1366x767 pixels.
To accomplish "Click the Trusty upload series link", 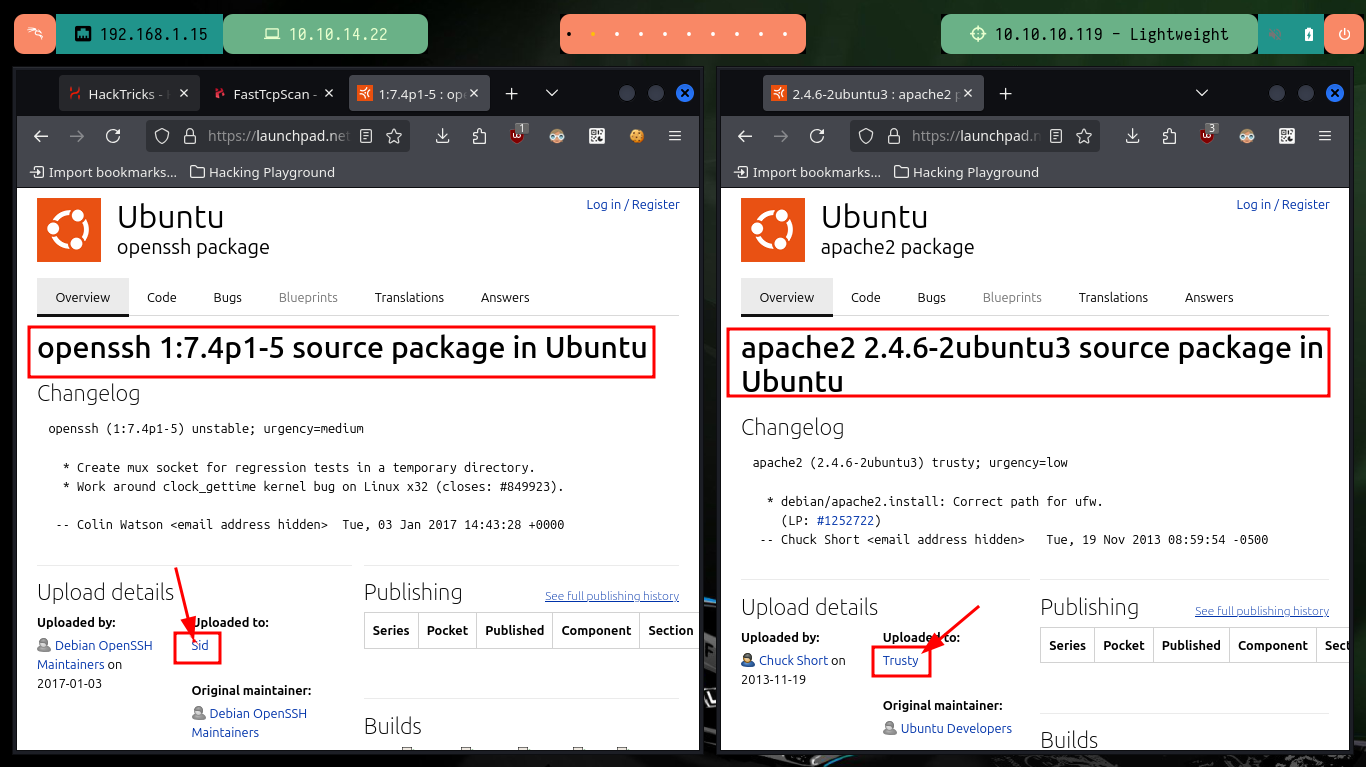I will [901, 660].
